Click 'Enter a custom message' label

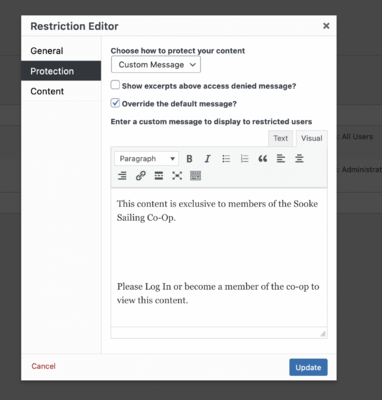coord(211,122)
